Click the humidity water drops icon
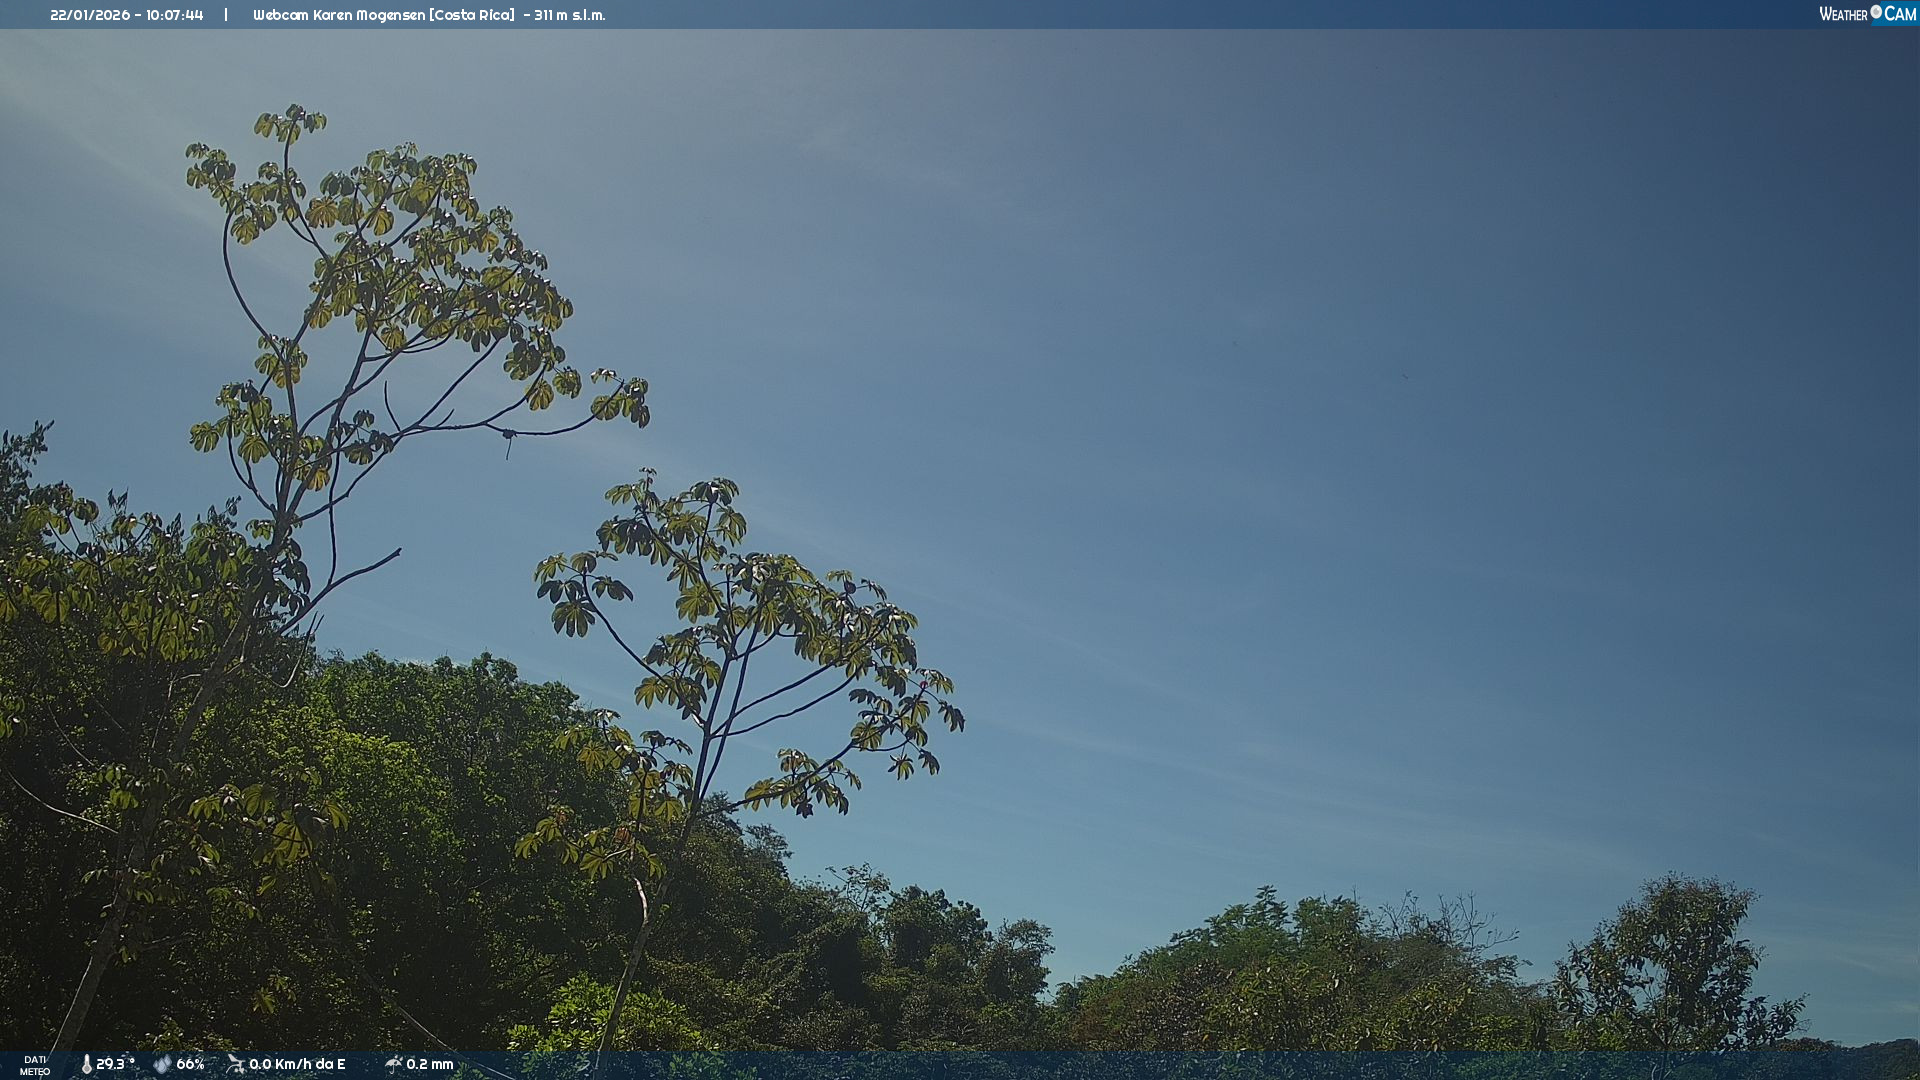The image size is (1920, 1080). coord(162,1064)
